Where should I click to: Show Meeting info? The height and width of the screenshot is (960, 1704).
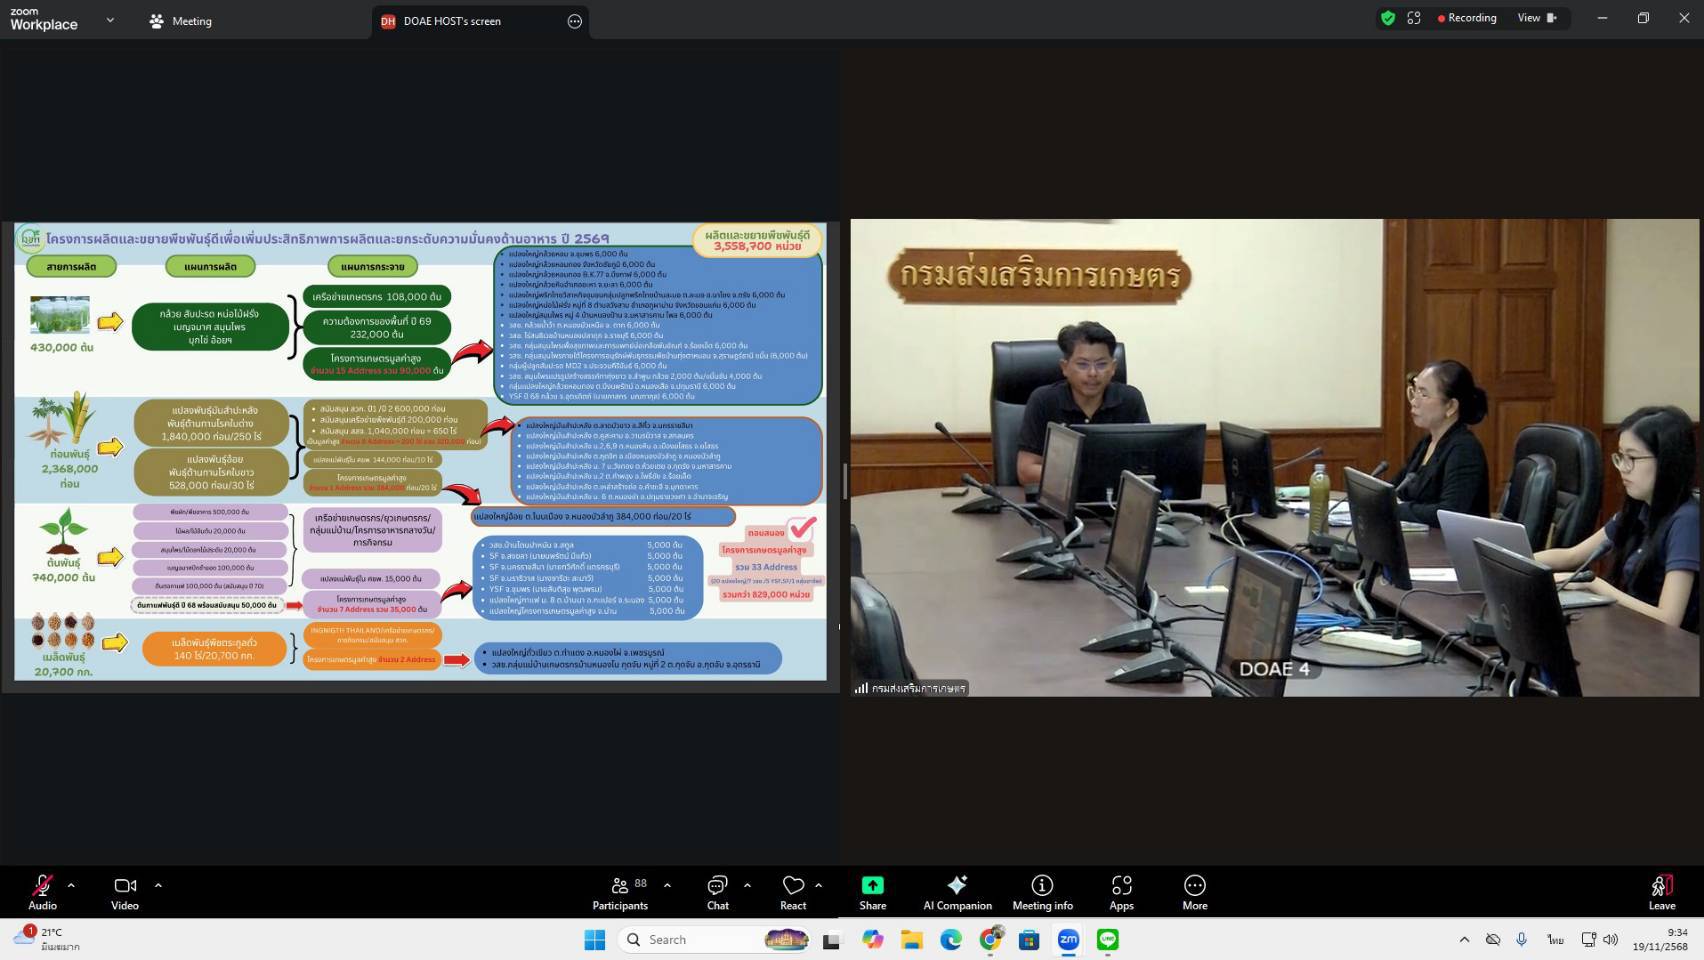[1042, 891]
